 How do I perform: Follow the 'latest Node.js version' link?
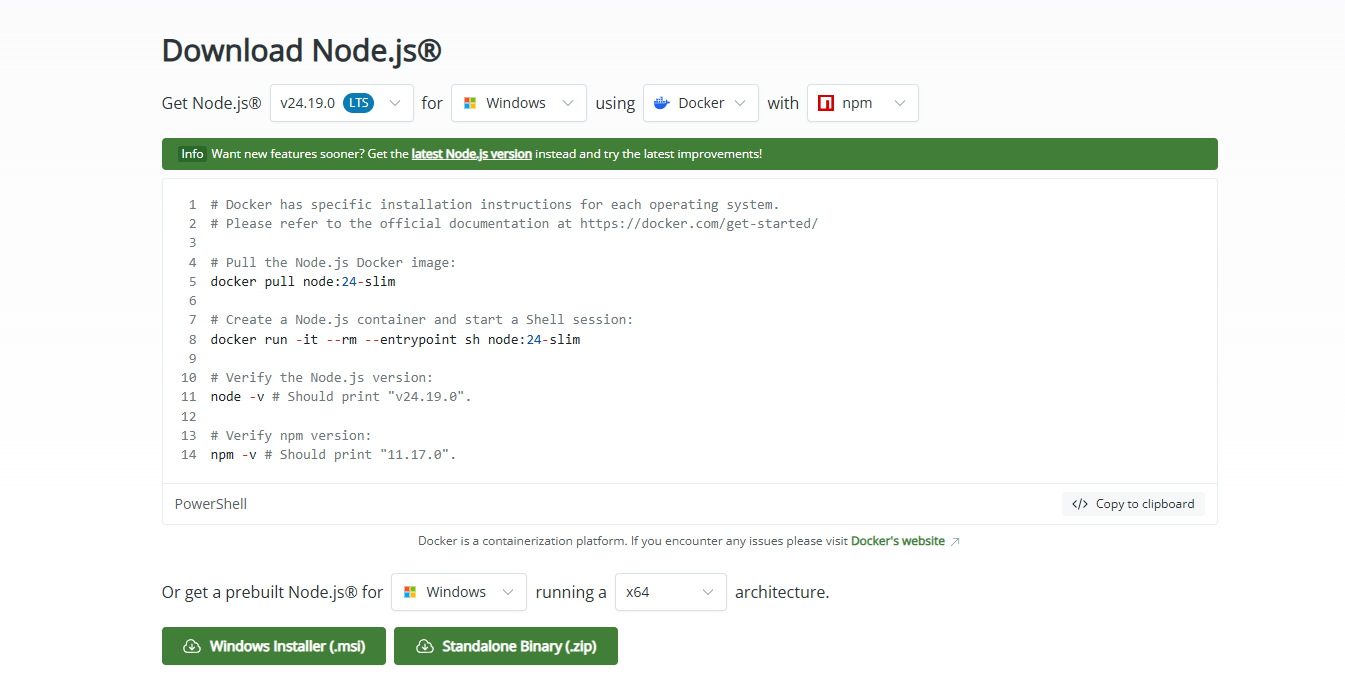tap(472, 154)
